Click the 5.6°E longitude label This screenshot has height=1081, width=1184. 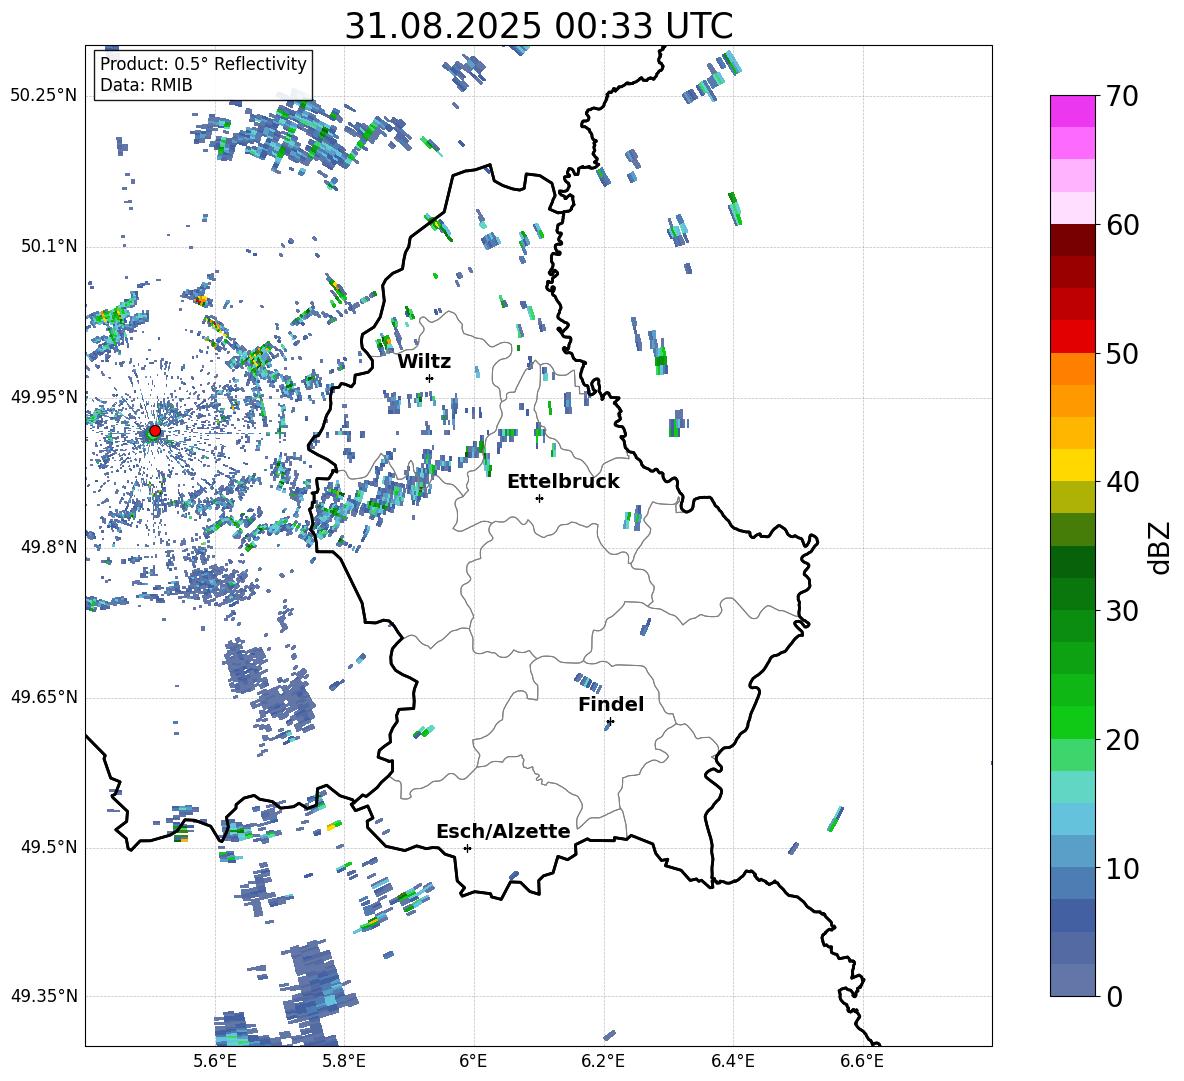[214, 1061]
